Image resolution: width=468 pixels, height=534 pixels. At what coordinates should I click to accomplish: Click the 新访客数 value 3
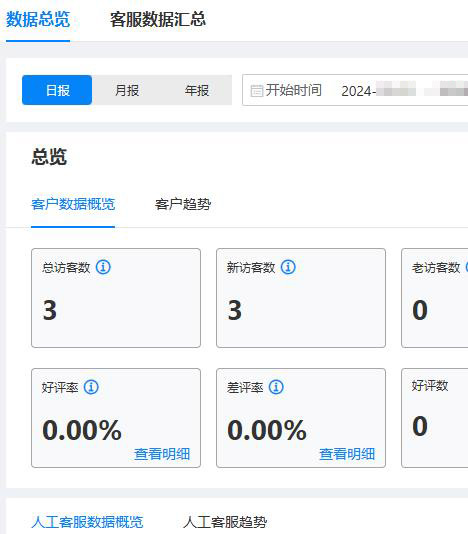click(x=235, y=310)
